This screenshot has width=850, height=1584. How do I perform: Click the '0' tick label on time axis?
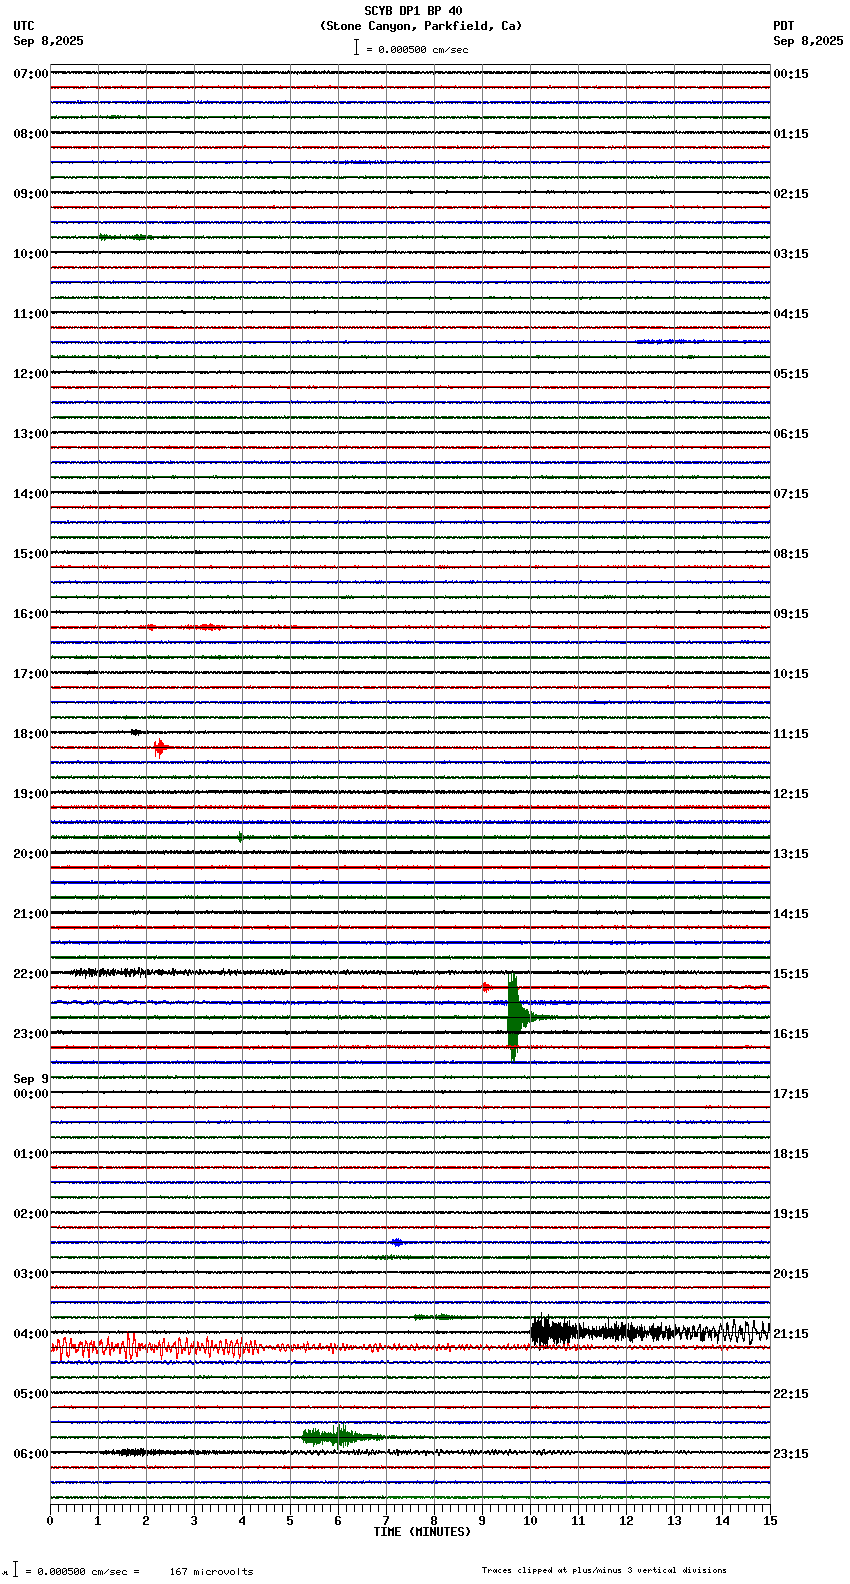[x=50, y=1521]
